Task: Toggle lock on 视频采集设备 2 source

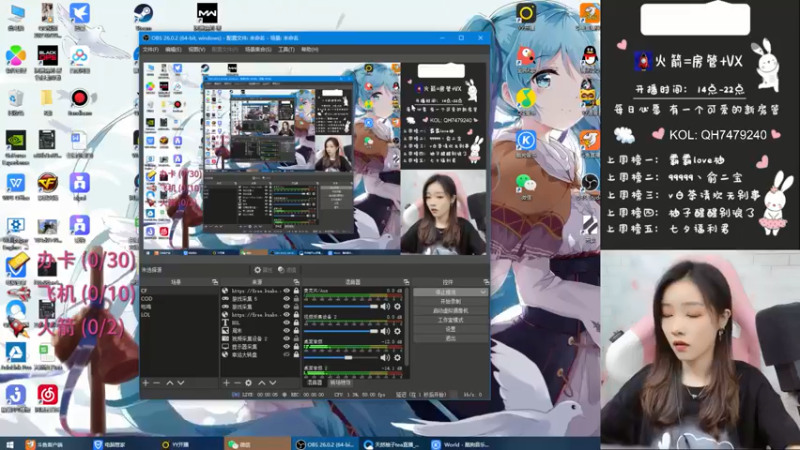Action: click(296, 339)
